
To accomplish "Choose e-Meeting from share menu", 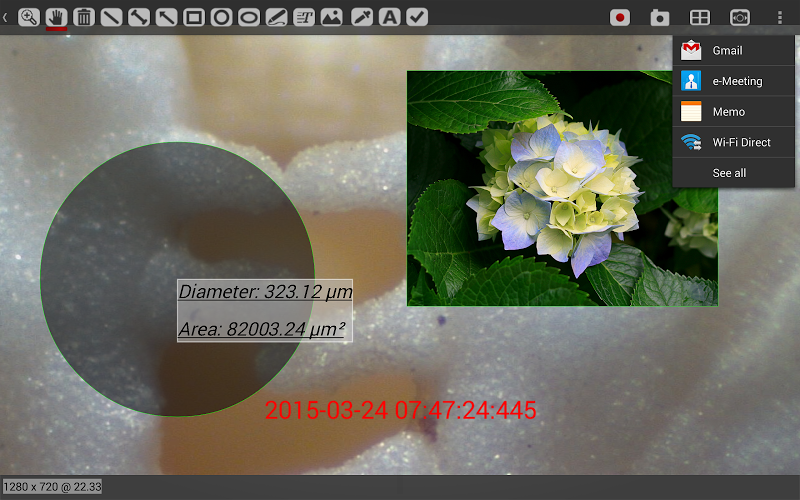I will click(x=734, y=81).
